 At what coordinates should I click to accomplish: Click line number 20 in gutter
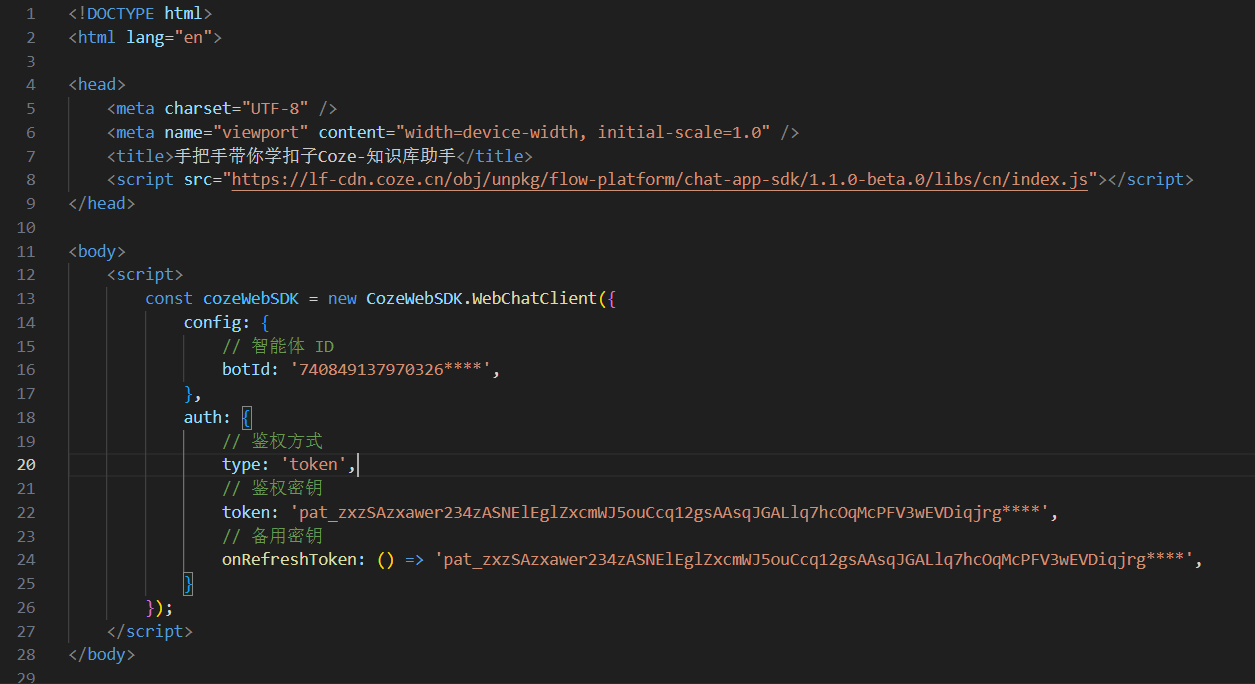tap(26, 465)
